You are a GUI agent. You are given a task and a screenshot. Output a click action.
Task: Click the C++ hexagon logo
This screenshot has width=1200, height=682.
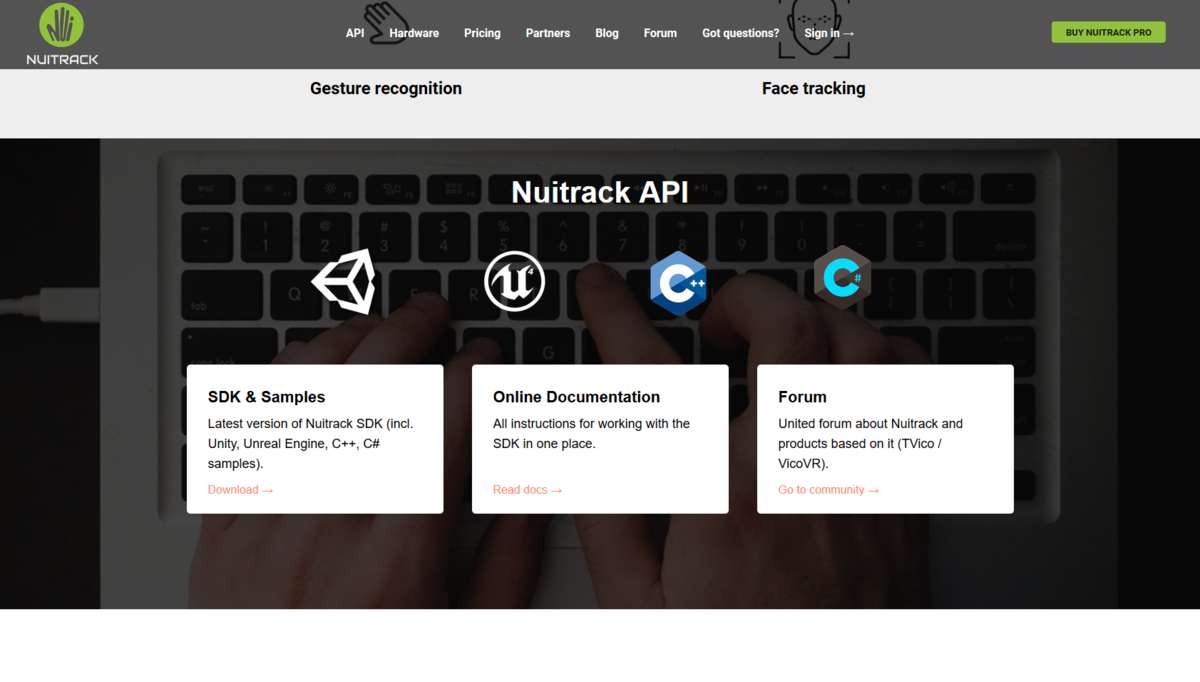click(678, 283)
